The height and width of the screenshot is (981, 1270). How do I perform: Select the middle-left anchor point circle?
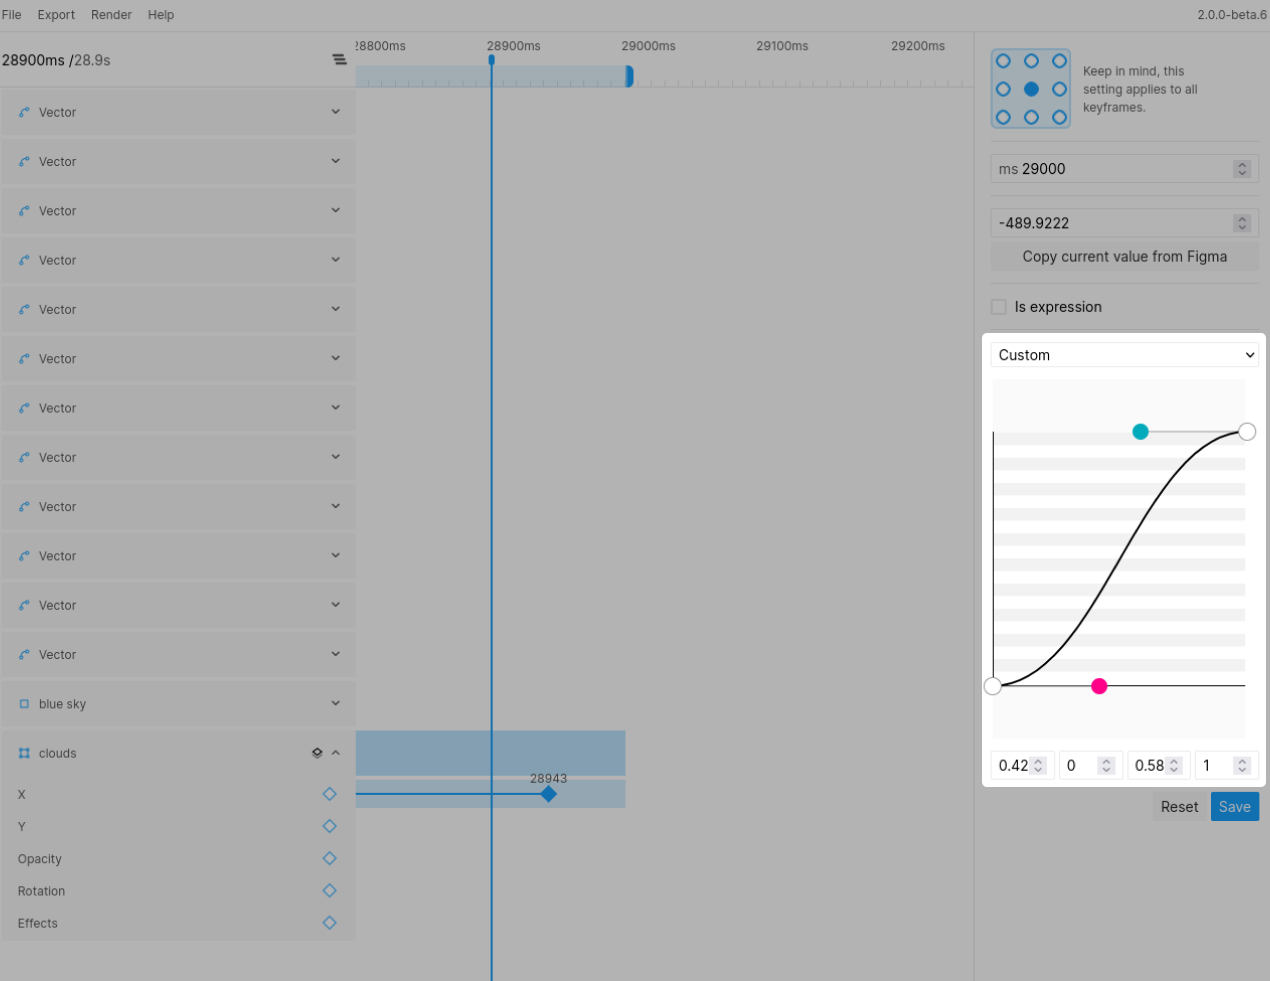pos(1003,89)
